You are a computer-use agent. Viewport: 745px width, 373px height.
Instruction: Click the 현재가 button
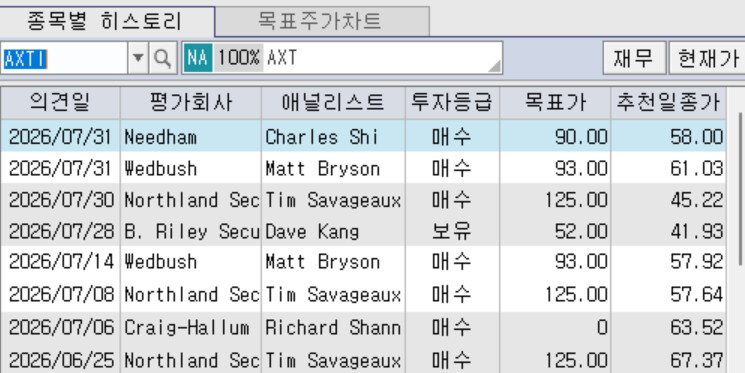[707, 58]
